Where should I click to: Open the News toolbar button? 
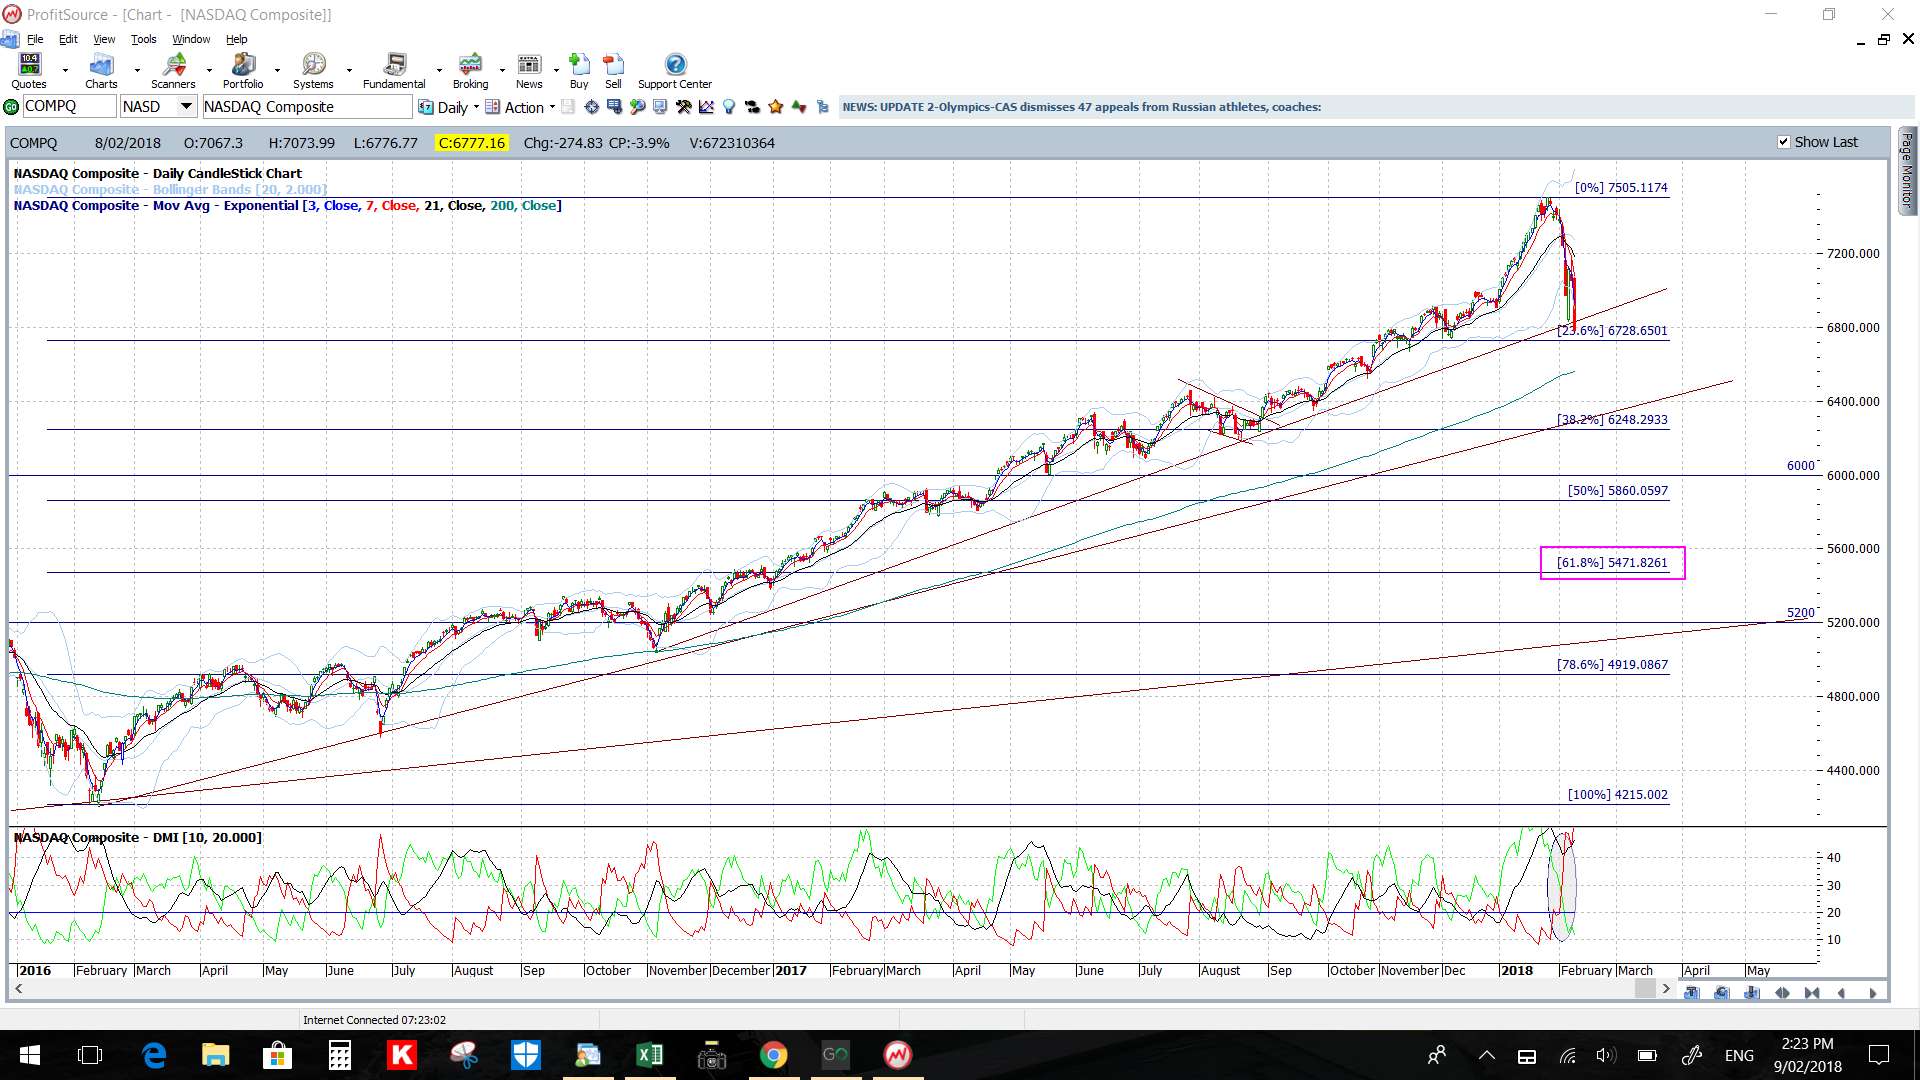[529, 71]
